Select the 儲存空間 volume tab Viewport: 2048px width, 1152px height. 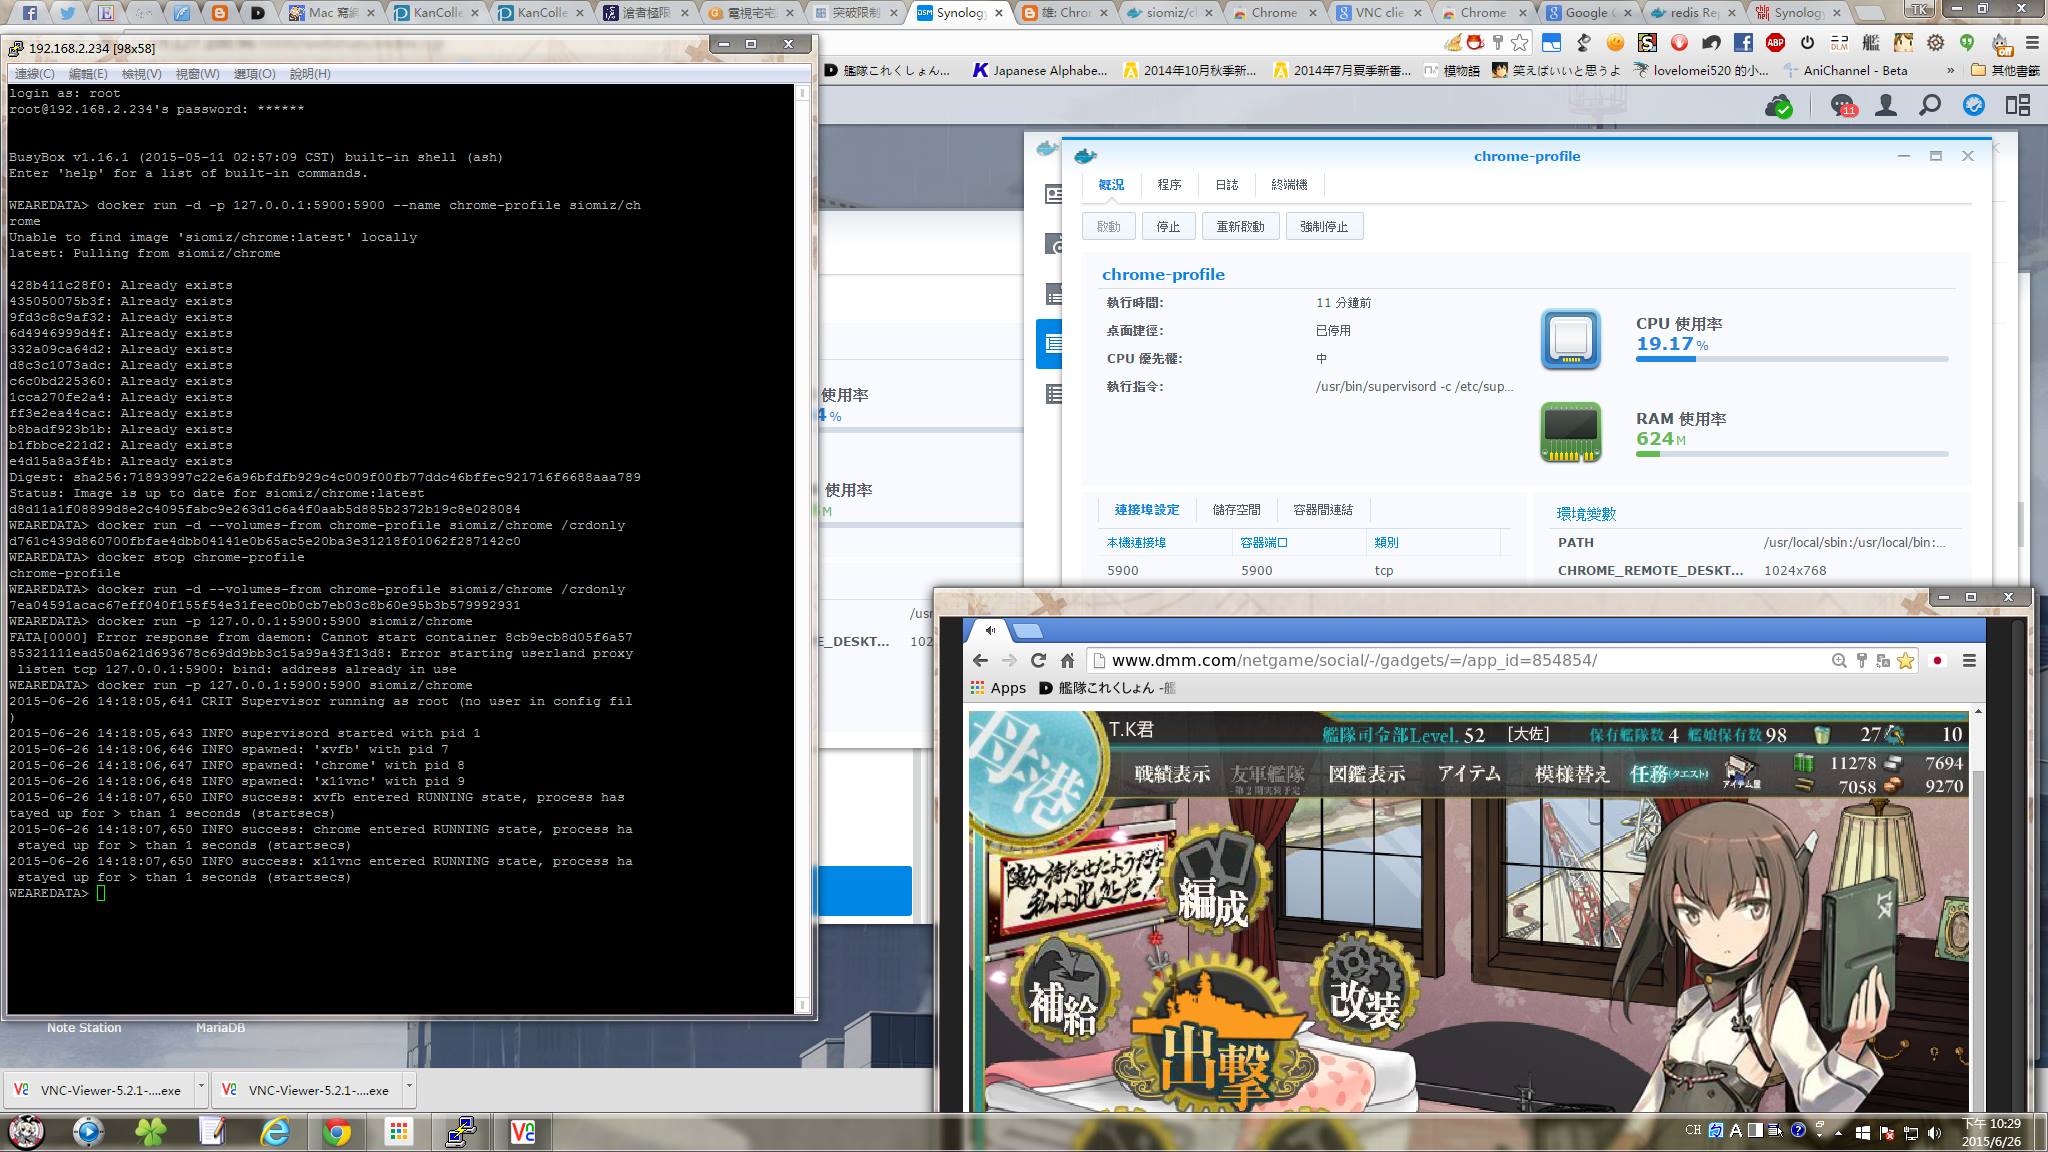(1236, 510)
